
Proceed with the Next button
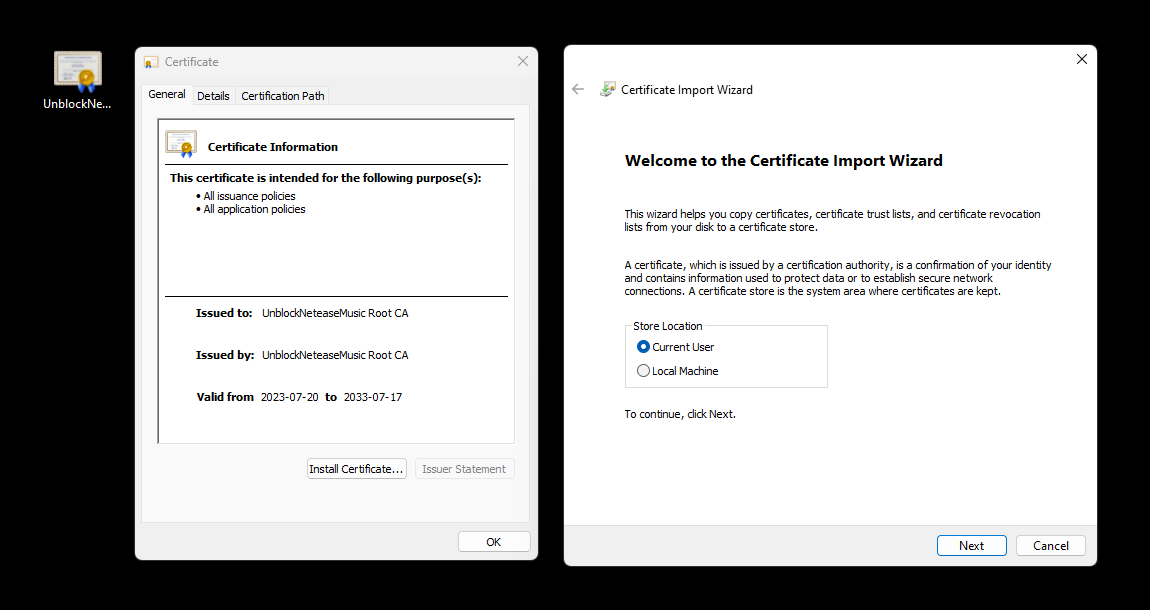(971, 545)
